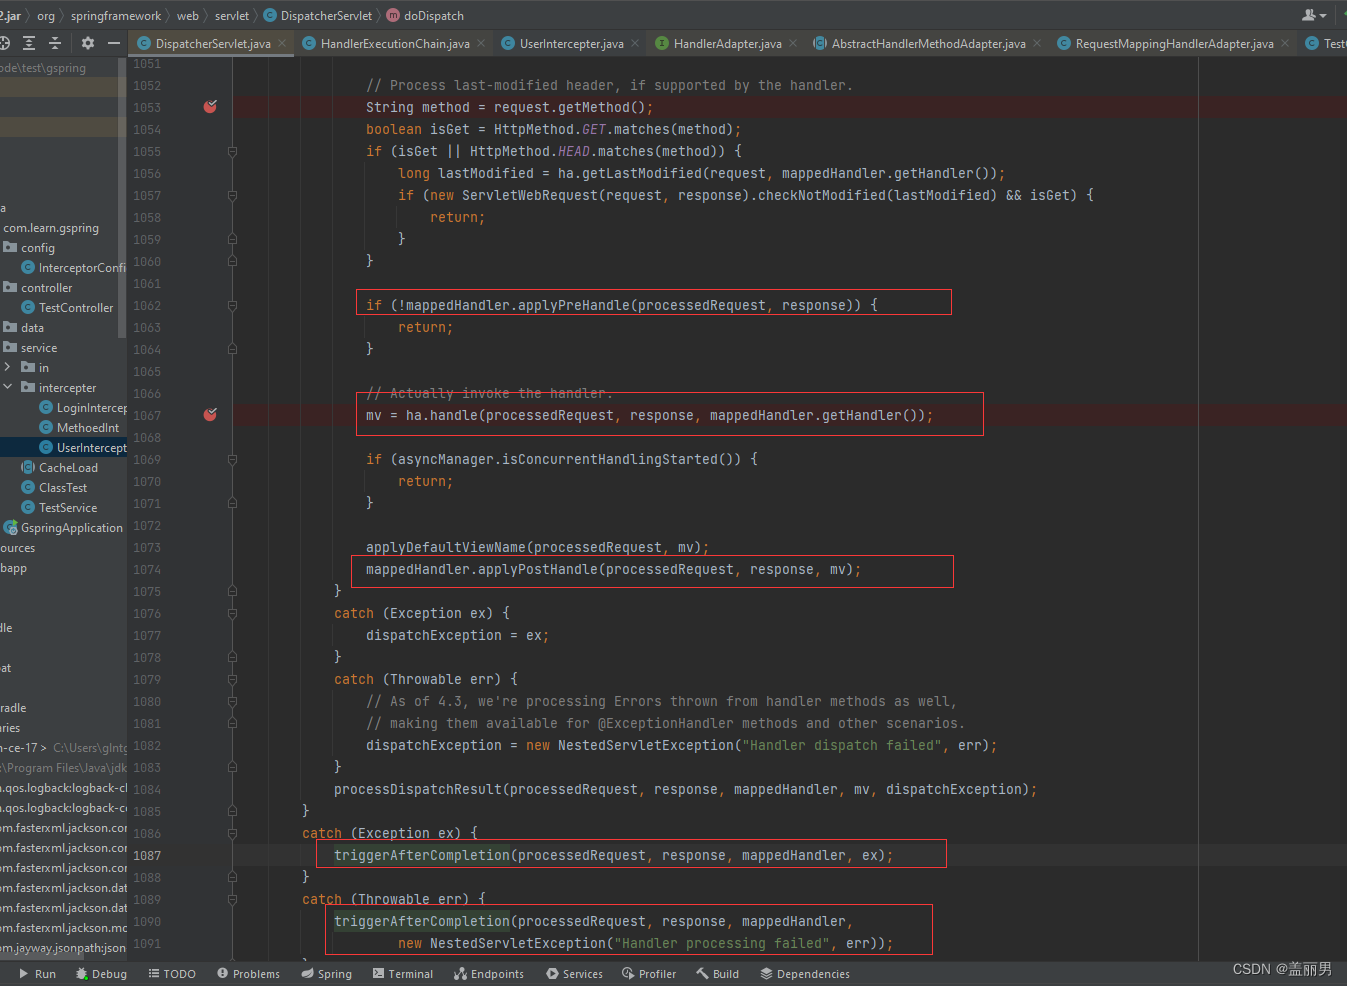Click springframework in the breadcrumb
The height and width of the screenshot is (986, 1347).
click(116, 16)
